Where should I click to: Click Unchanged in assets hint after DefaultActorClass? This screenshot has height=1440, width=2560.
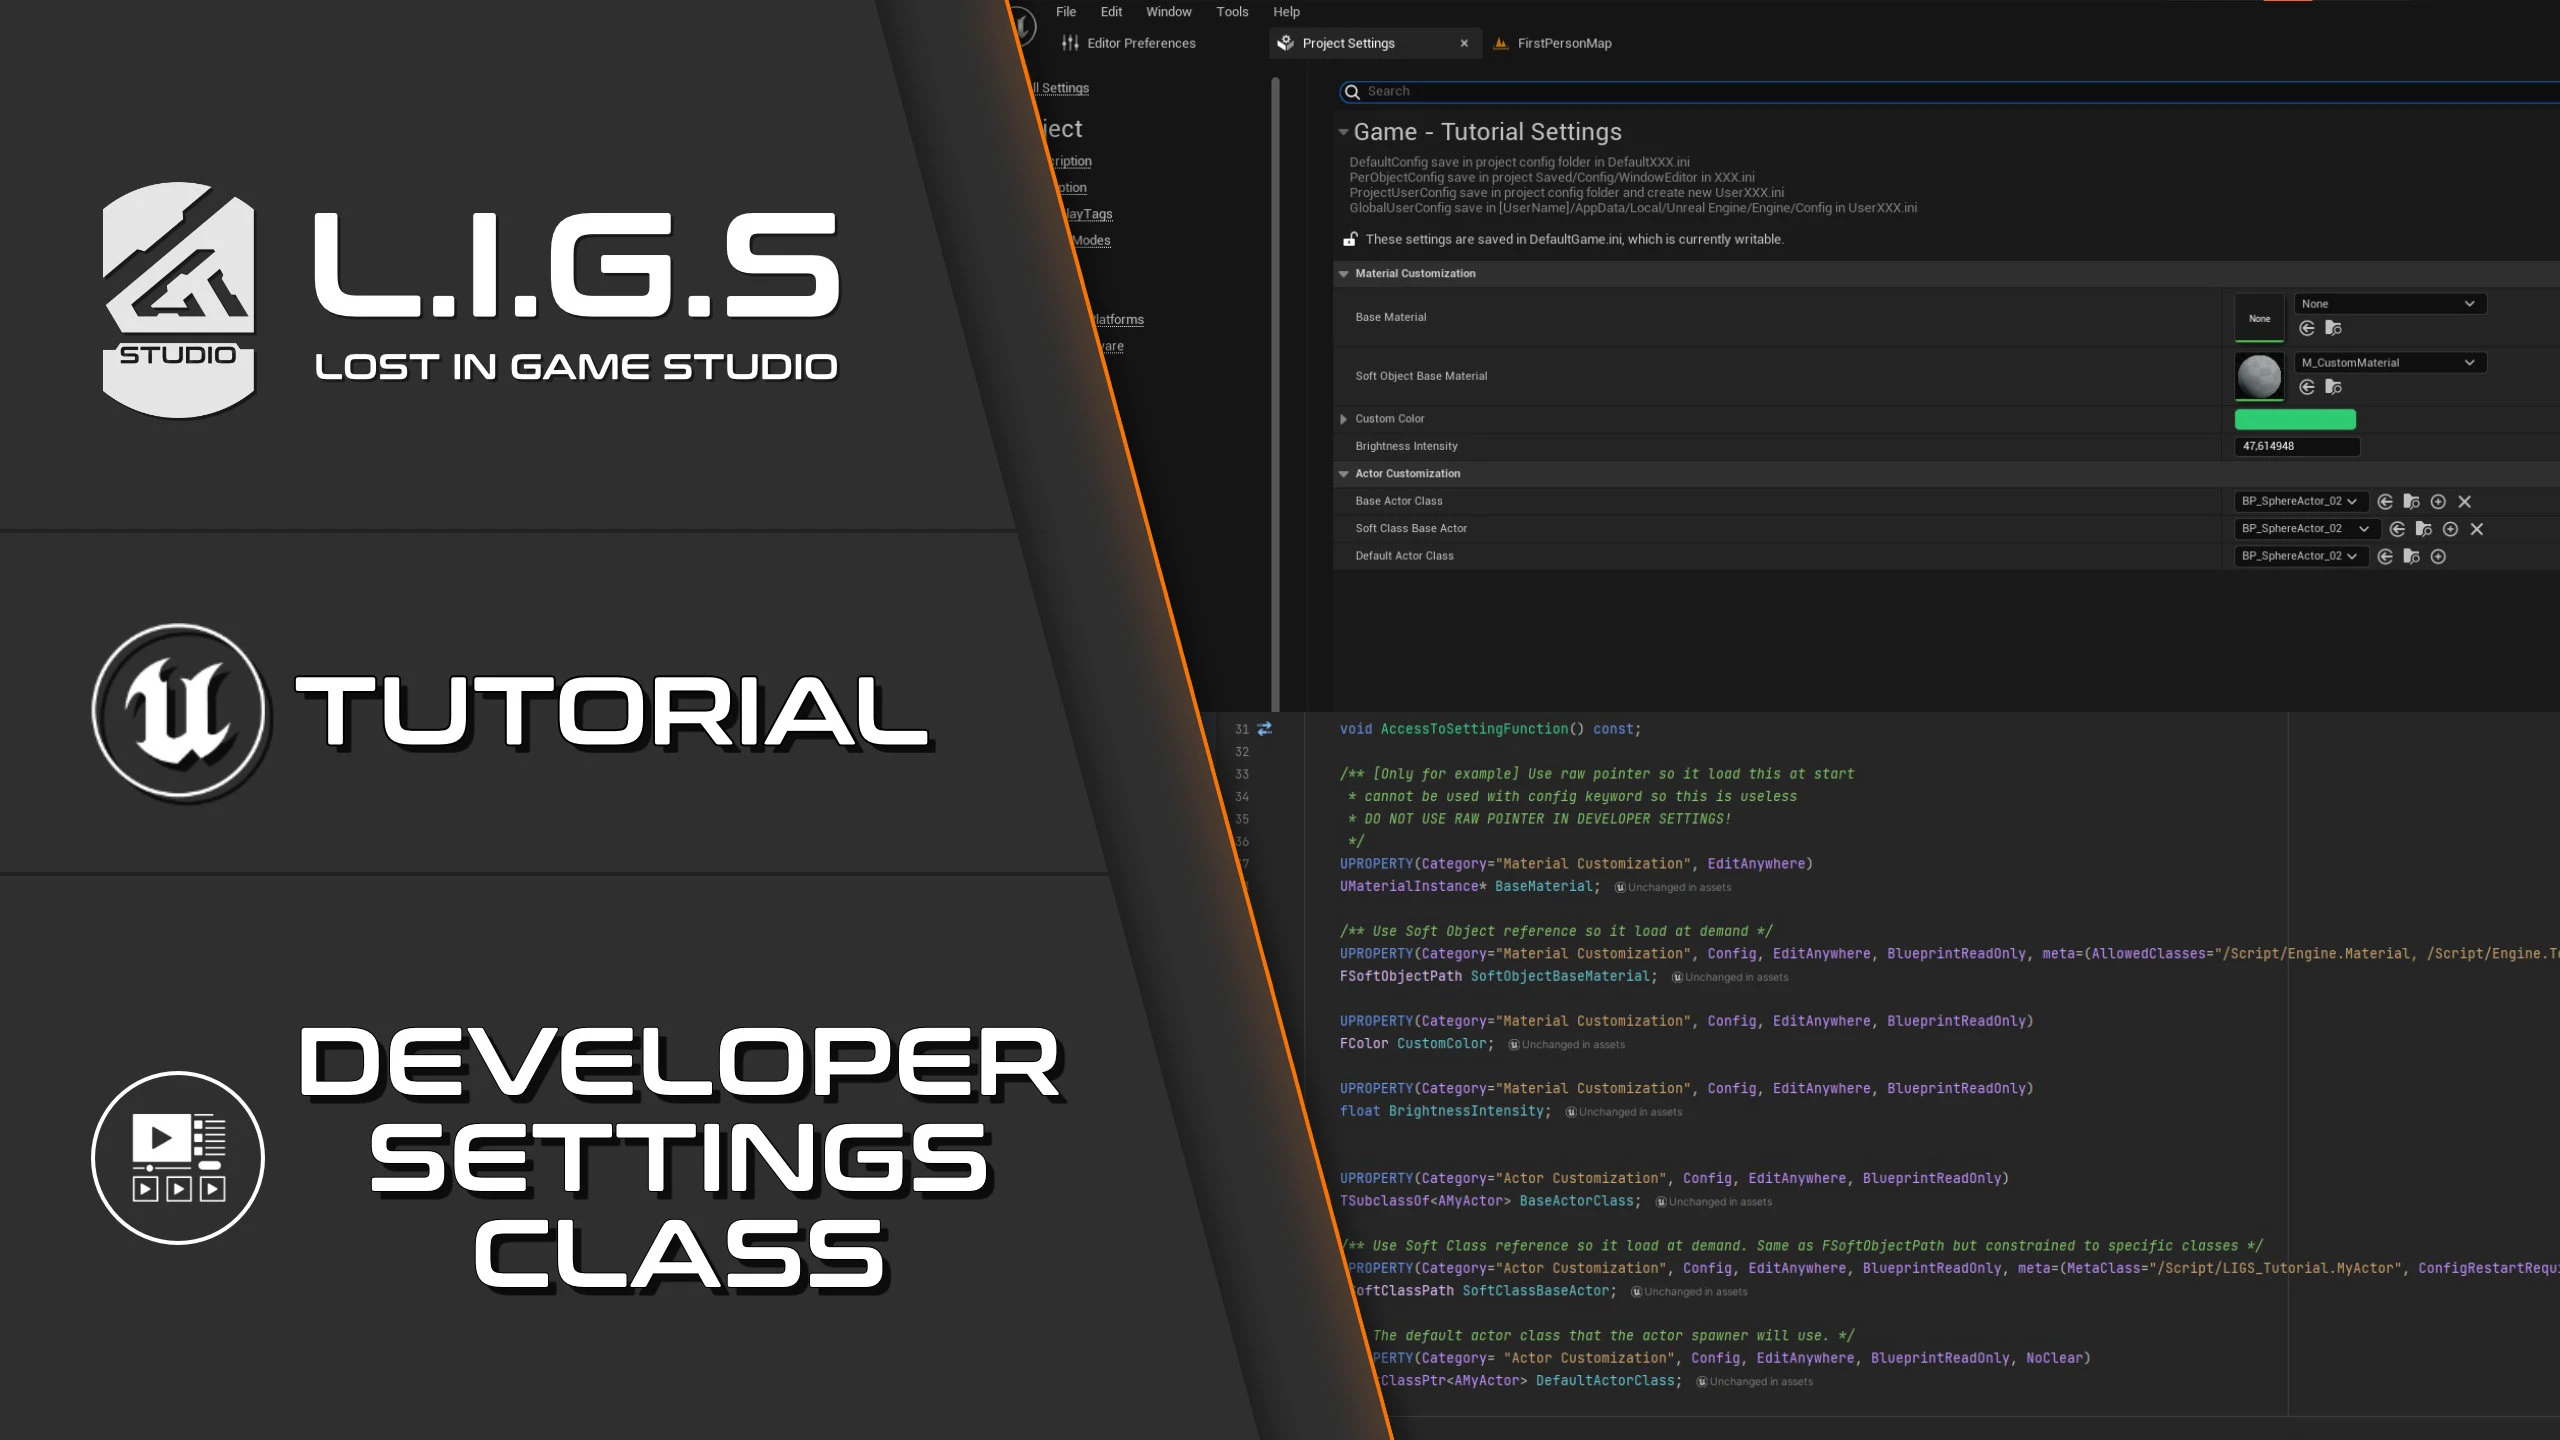[x=1755, y=1382]
